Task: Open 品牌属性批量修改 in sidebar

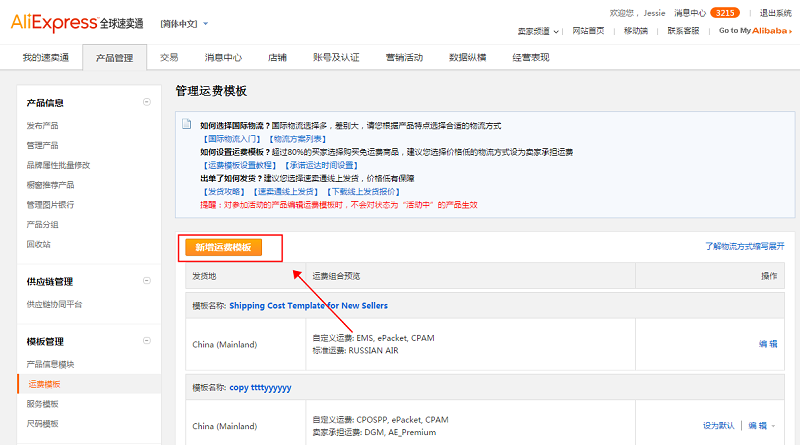Action: pos(58,165)
